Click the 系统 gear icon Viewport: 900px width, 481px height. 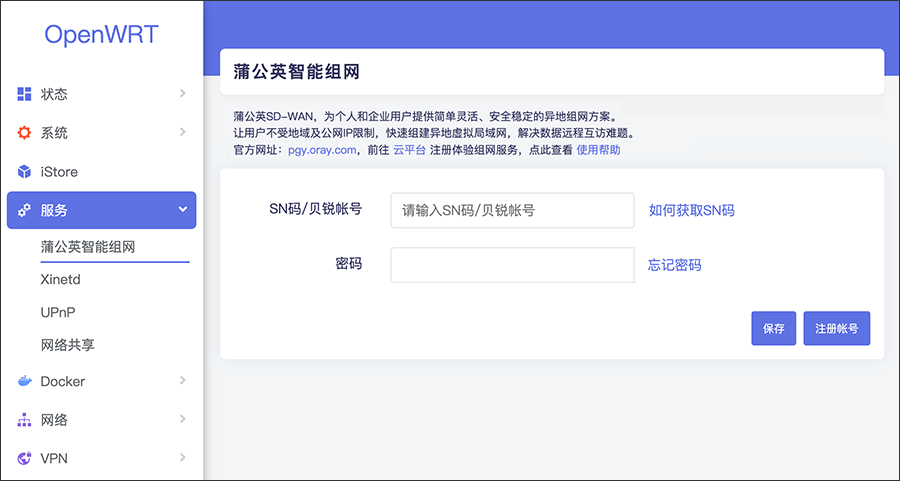coord(24,133)
